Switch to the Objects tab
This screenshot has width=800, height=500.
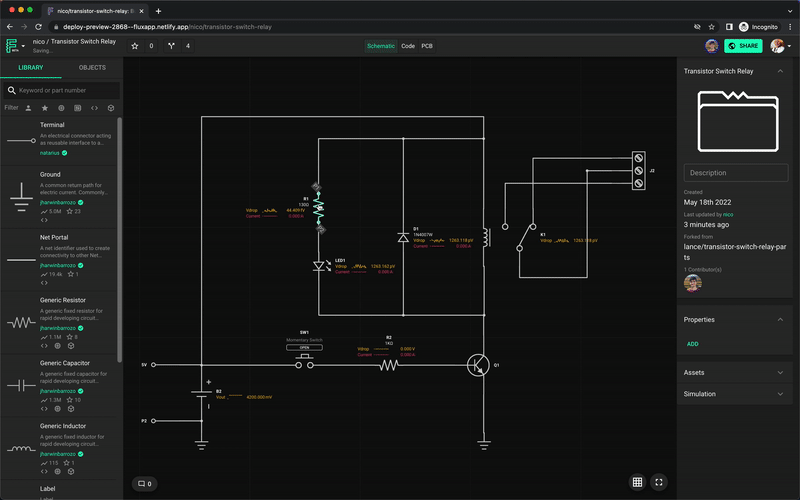(92, 67)
